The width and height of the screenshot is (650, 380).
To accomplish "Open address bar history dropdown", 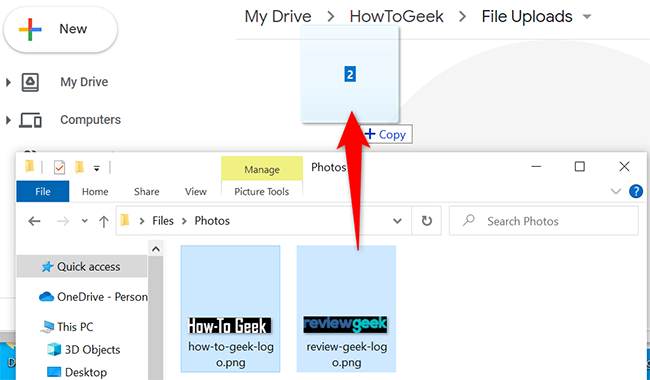I will coord(397,221).
